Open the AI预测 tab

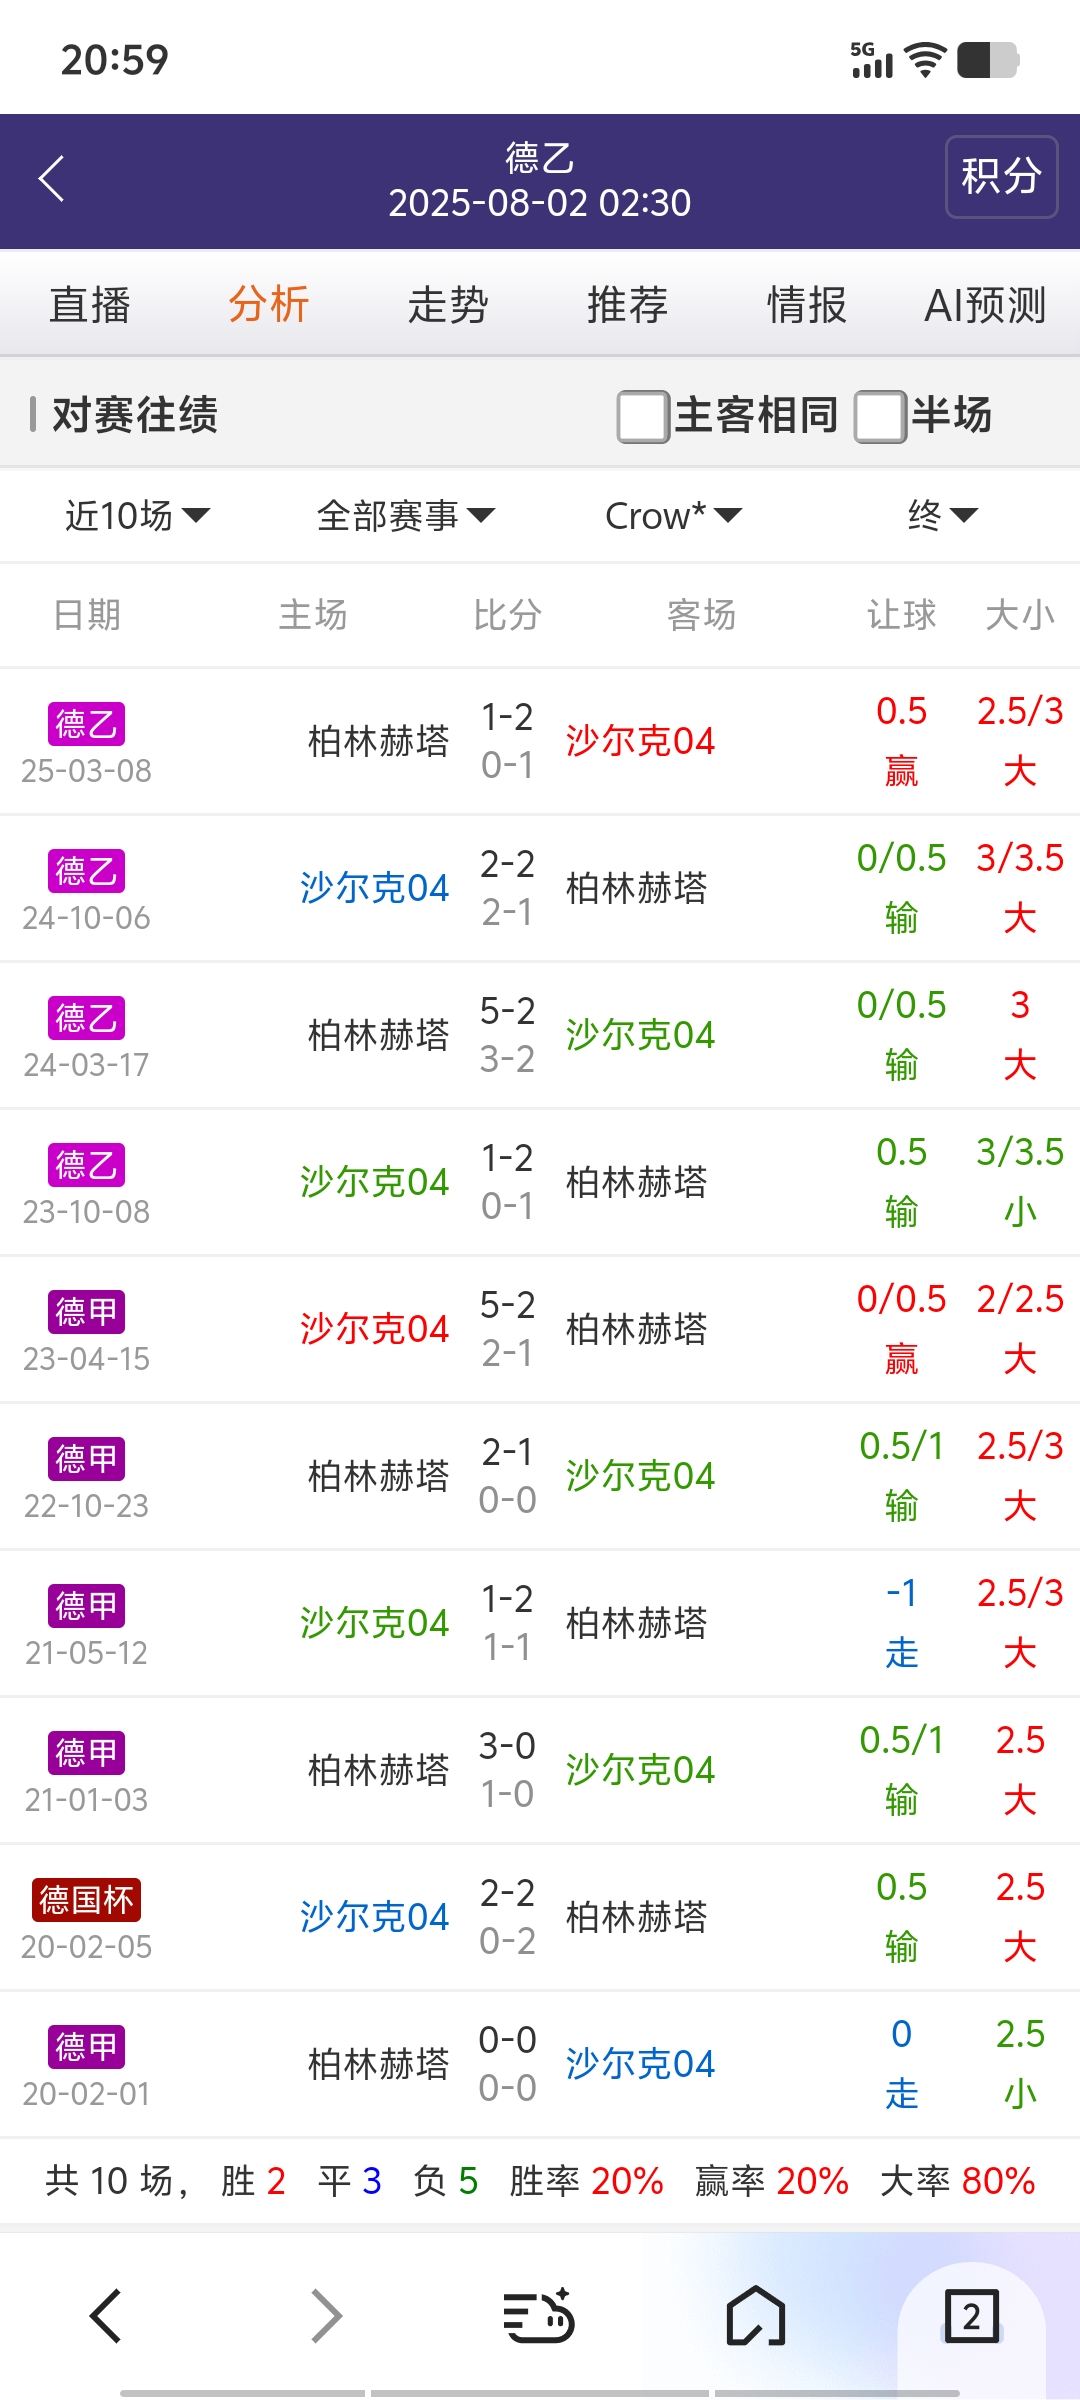coord(985,305)
